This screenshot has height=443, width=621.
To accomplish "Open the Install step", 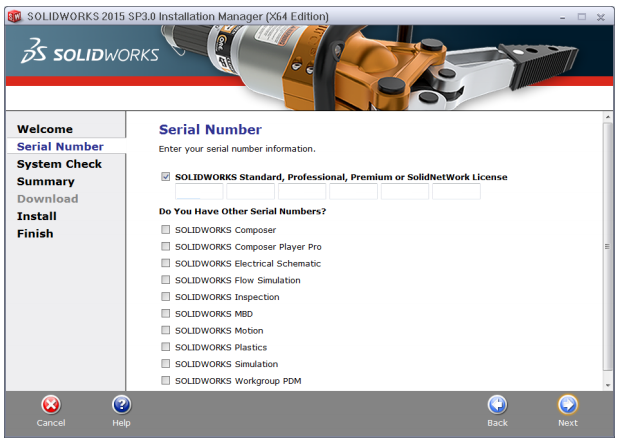I will (36, 216).
